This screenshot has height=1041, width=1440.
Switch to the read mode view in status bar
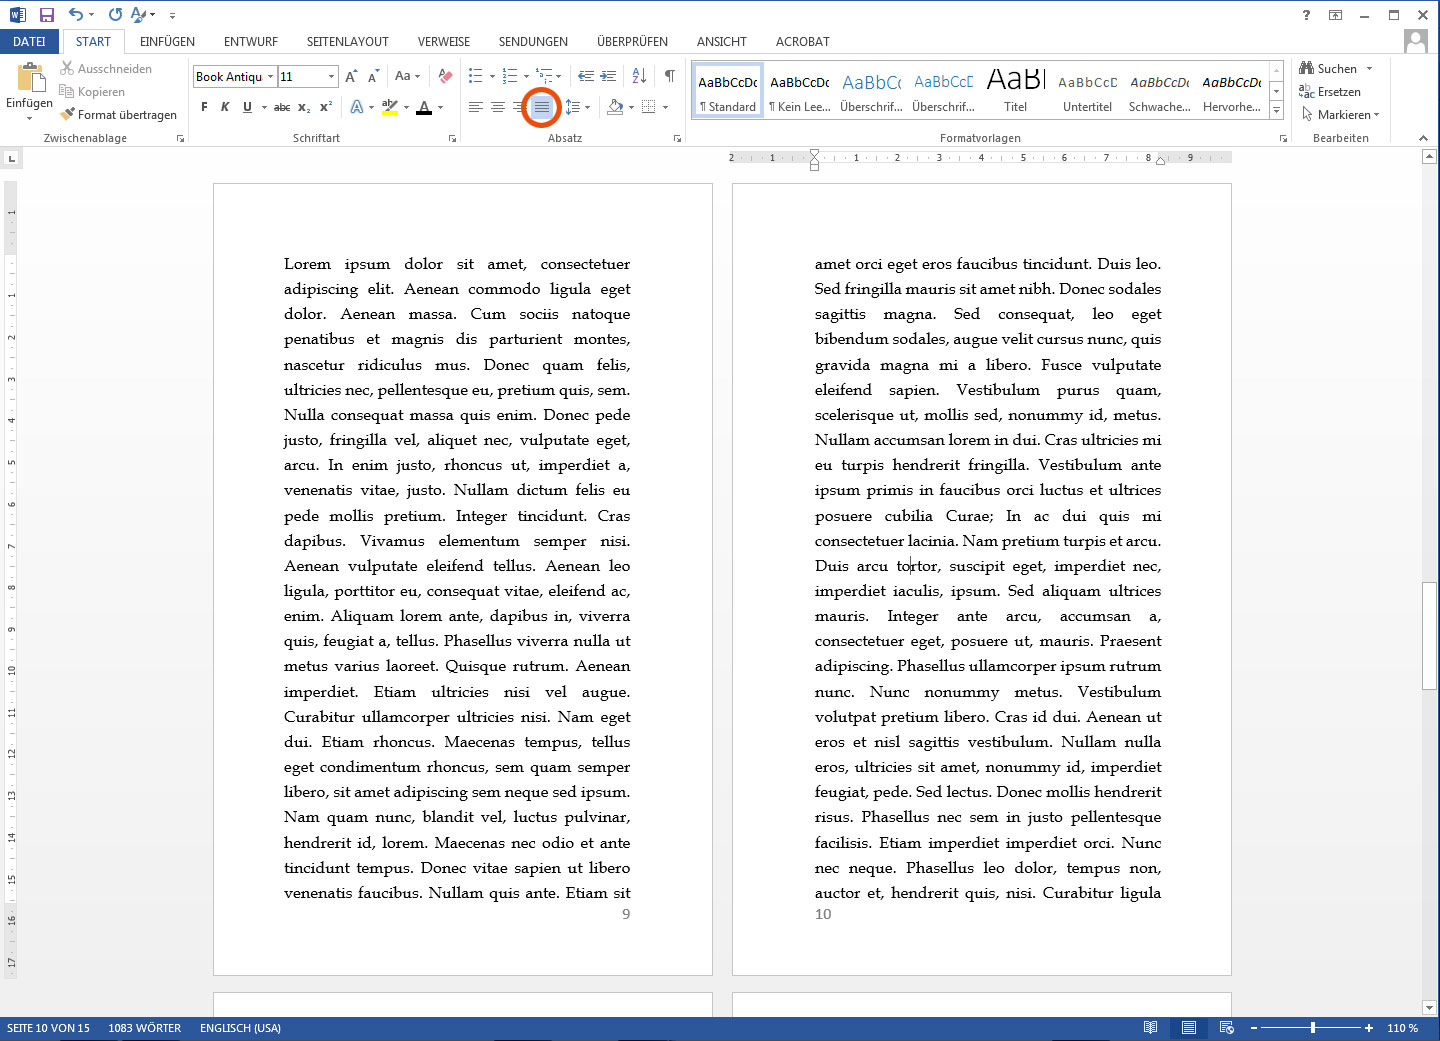coord(1151,1028)
